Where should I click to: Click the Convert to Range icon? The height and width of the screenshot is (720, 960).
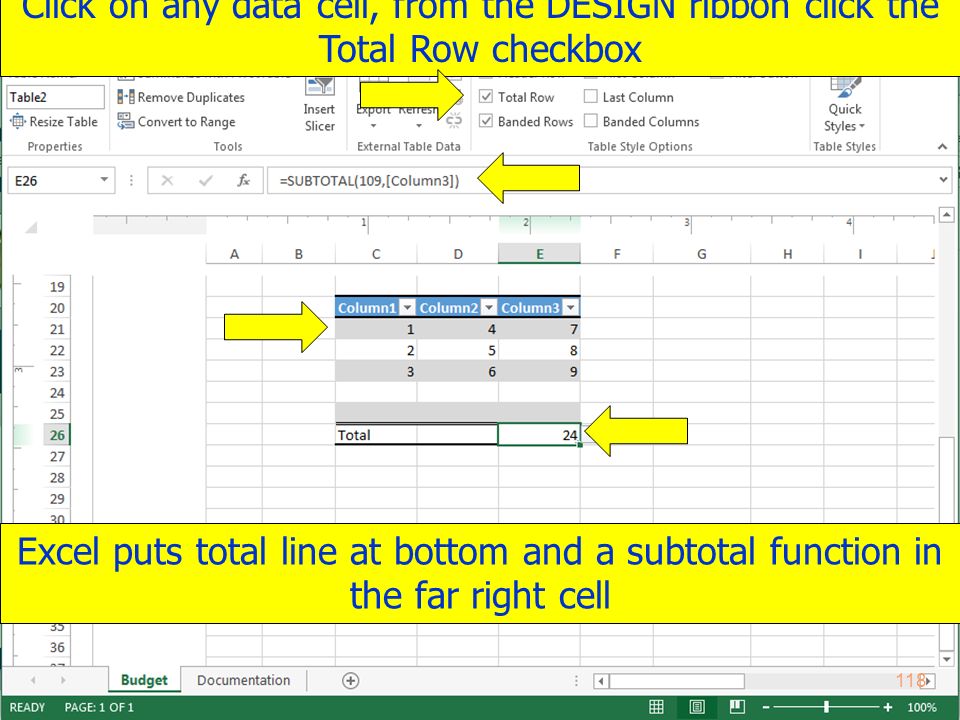126,121
